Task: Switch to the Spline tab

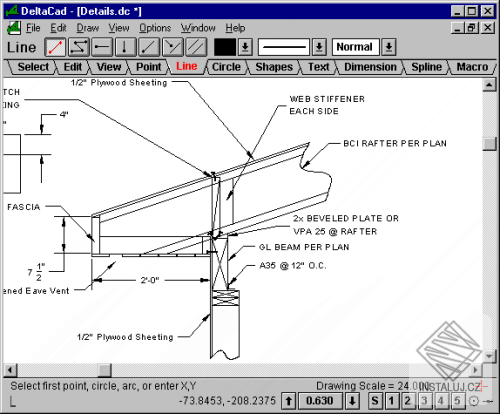Action: coord(426,67)
